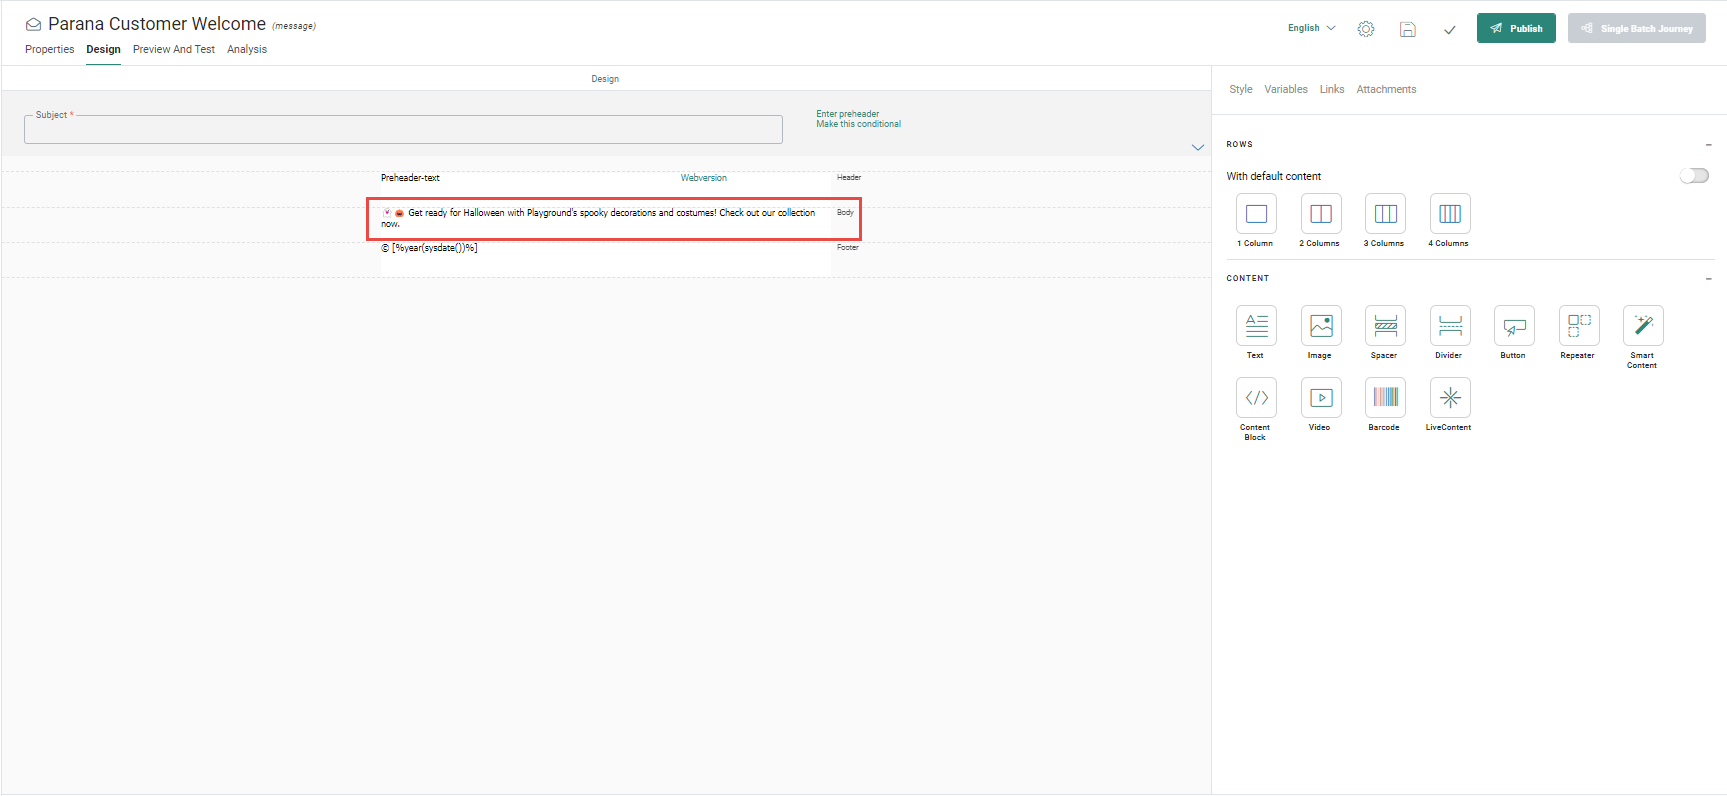Viewport: 1727px width, 796px height.
Task: Choose the Spacer content element
Action: [x=1385, y=326]
